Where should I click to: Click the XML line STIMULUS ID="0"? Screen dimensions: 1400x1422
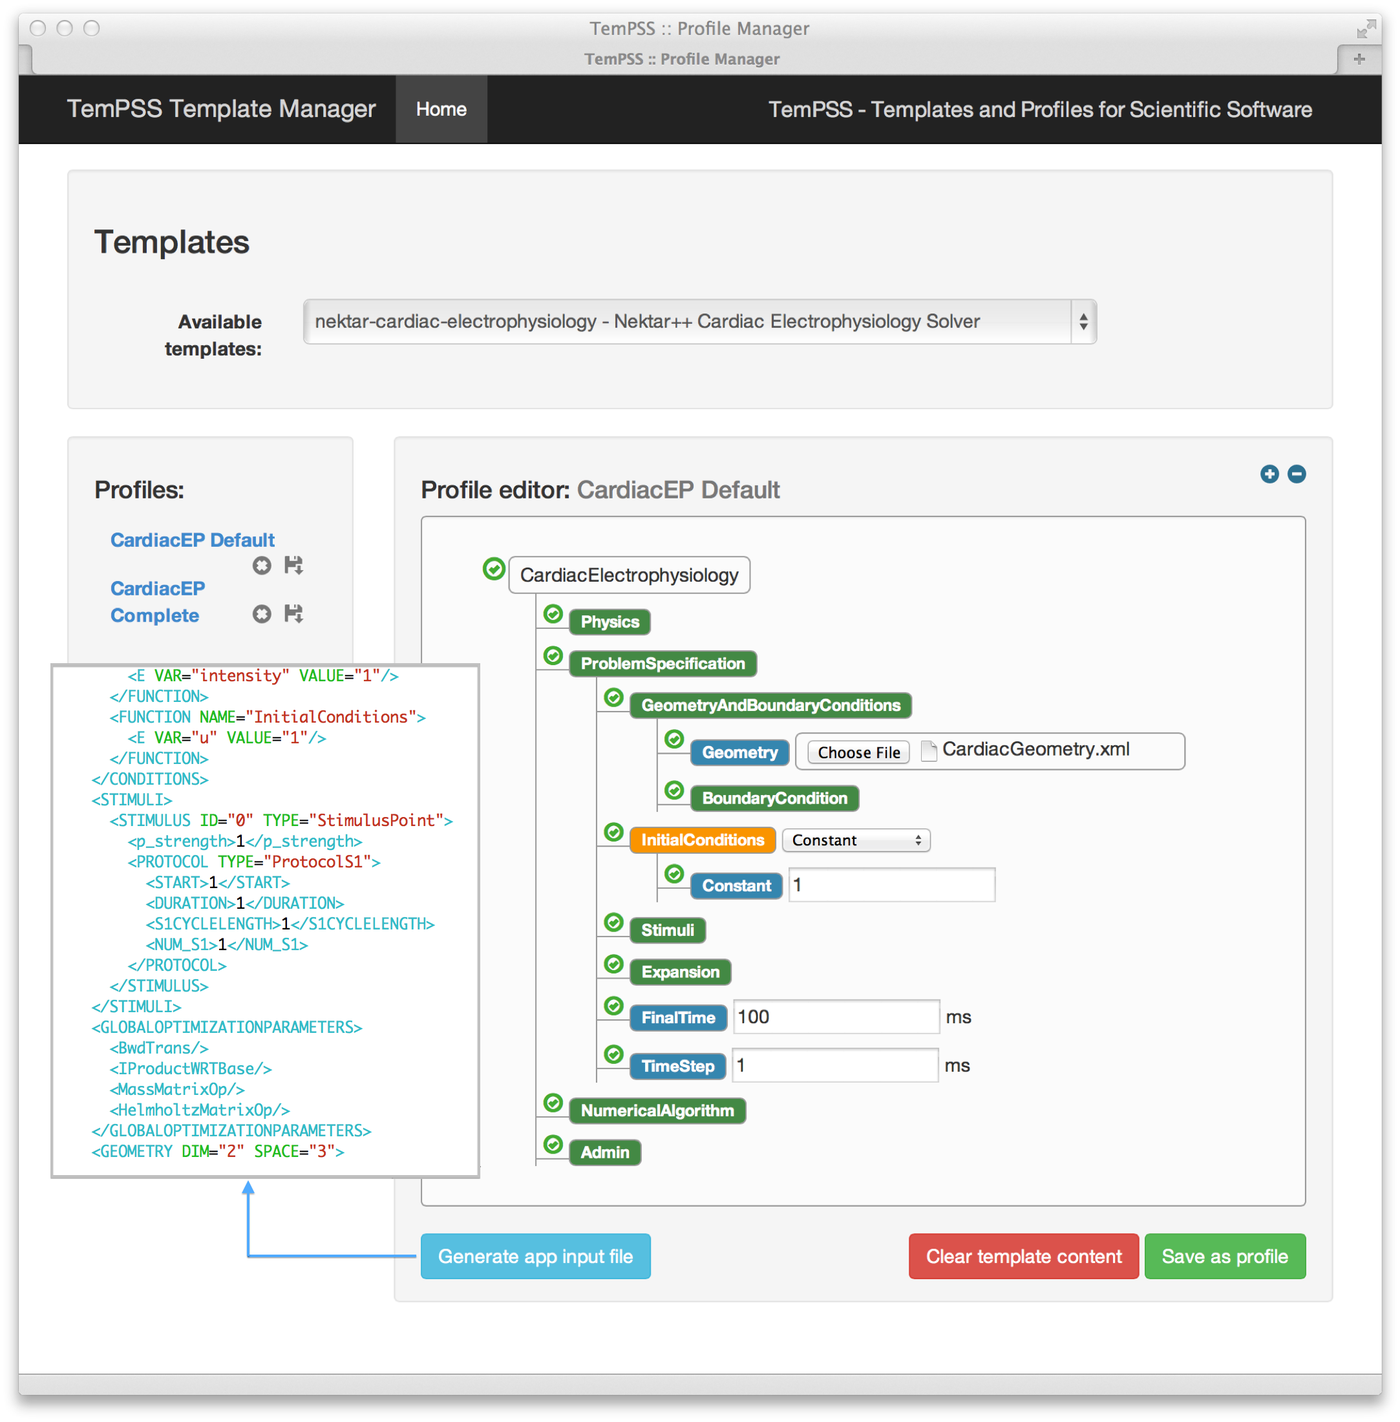tap(281, 821)
